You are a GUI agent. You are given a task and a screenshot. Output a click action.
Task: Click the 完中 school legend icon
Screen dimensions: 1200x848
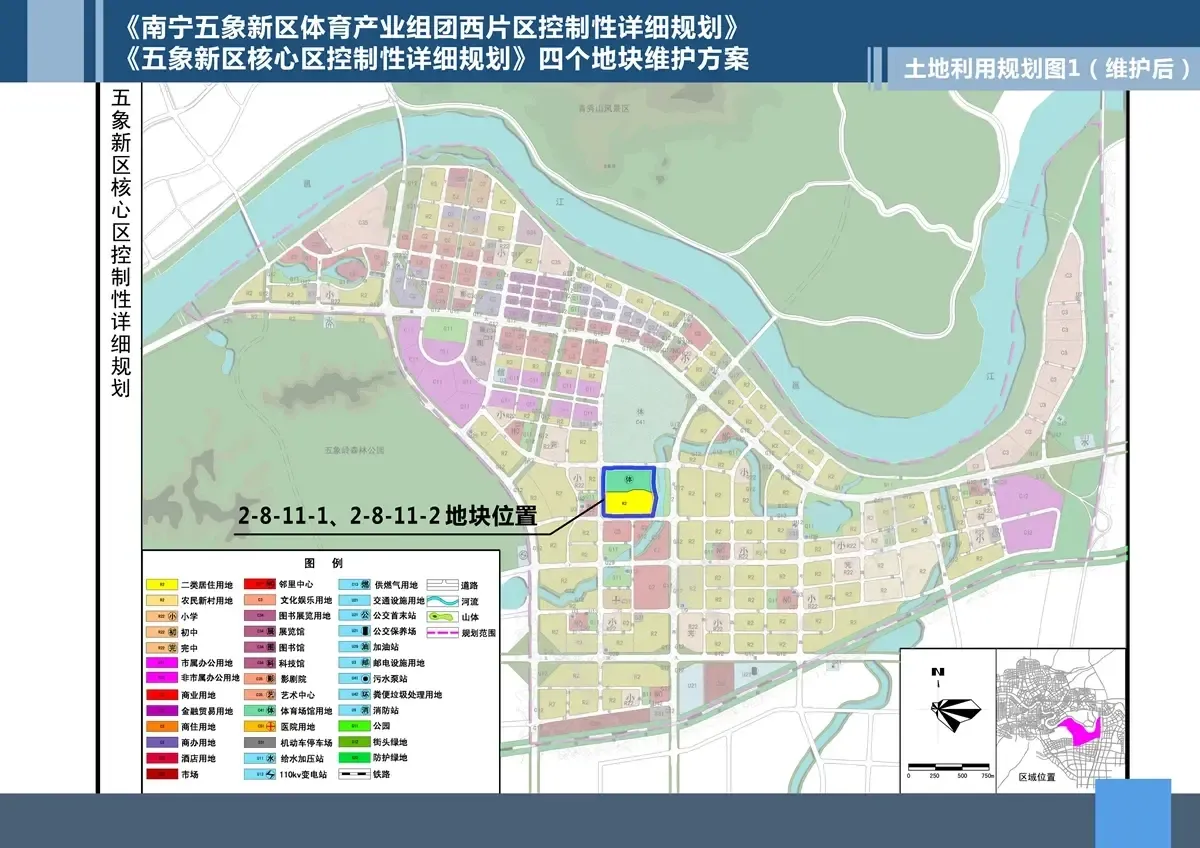click(x=172, y=648)
